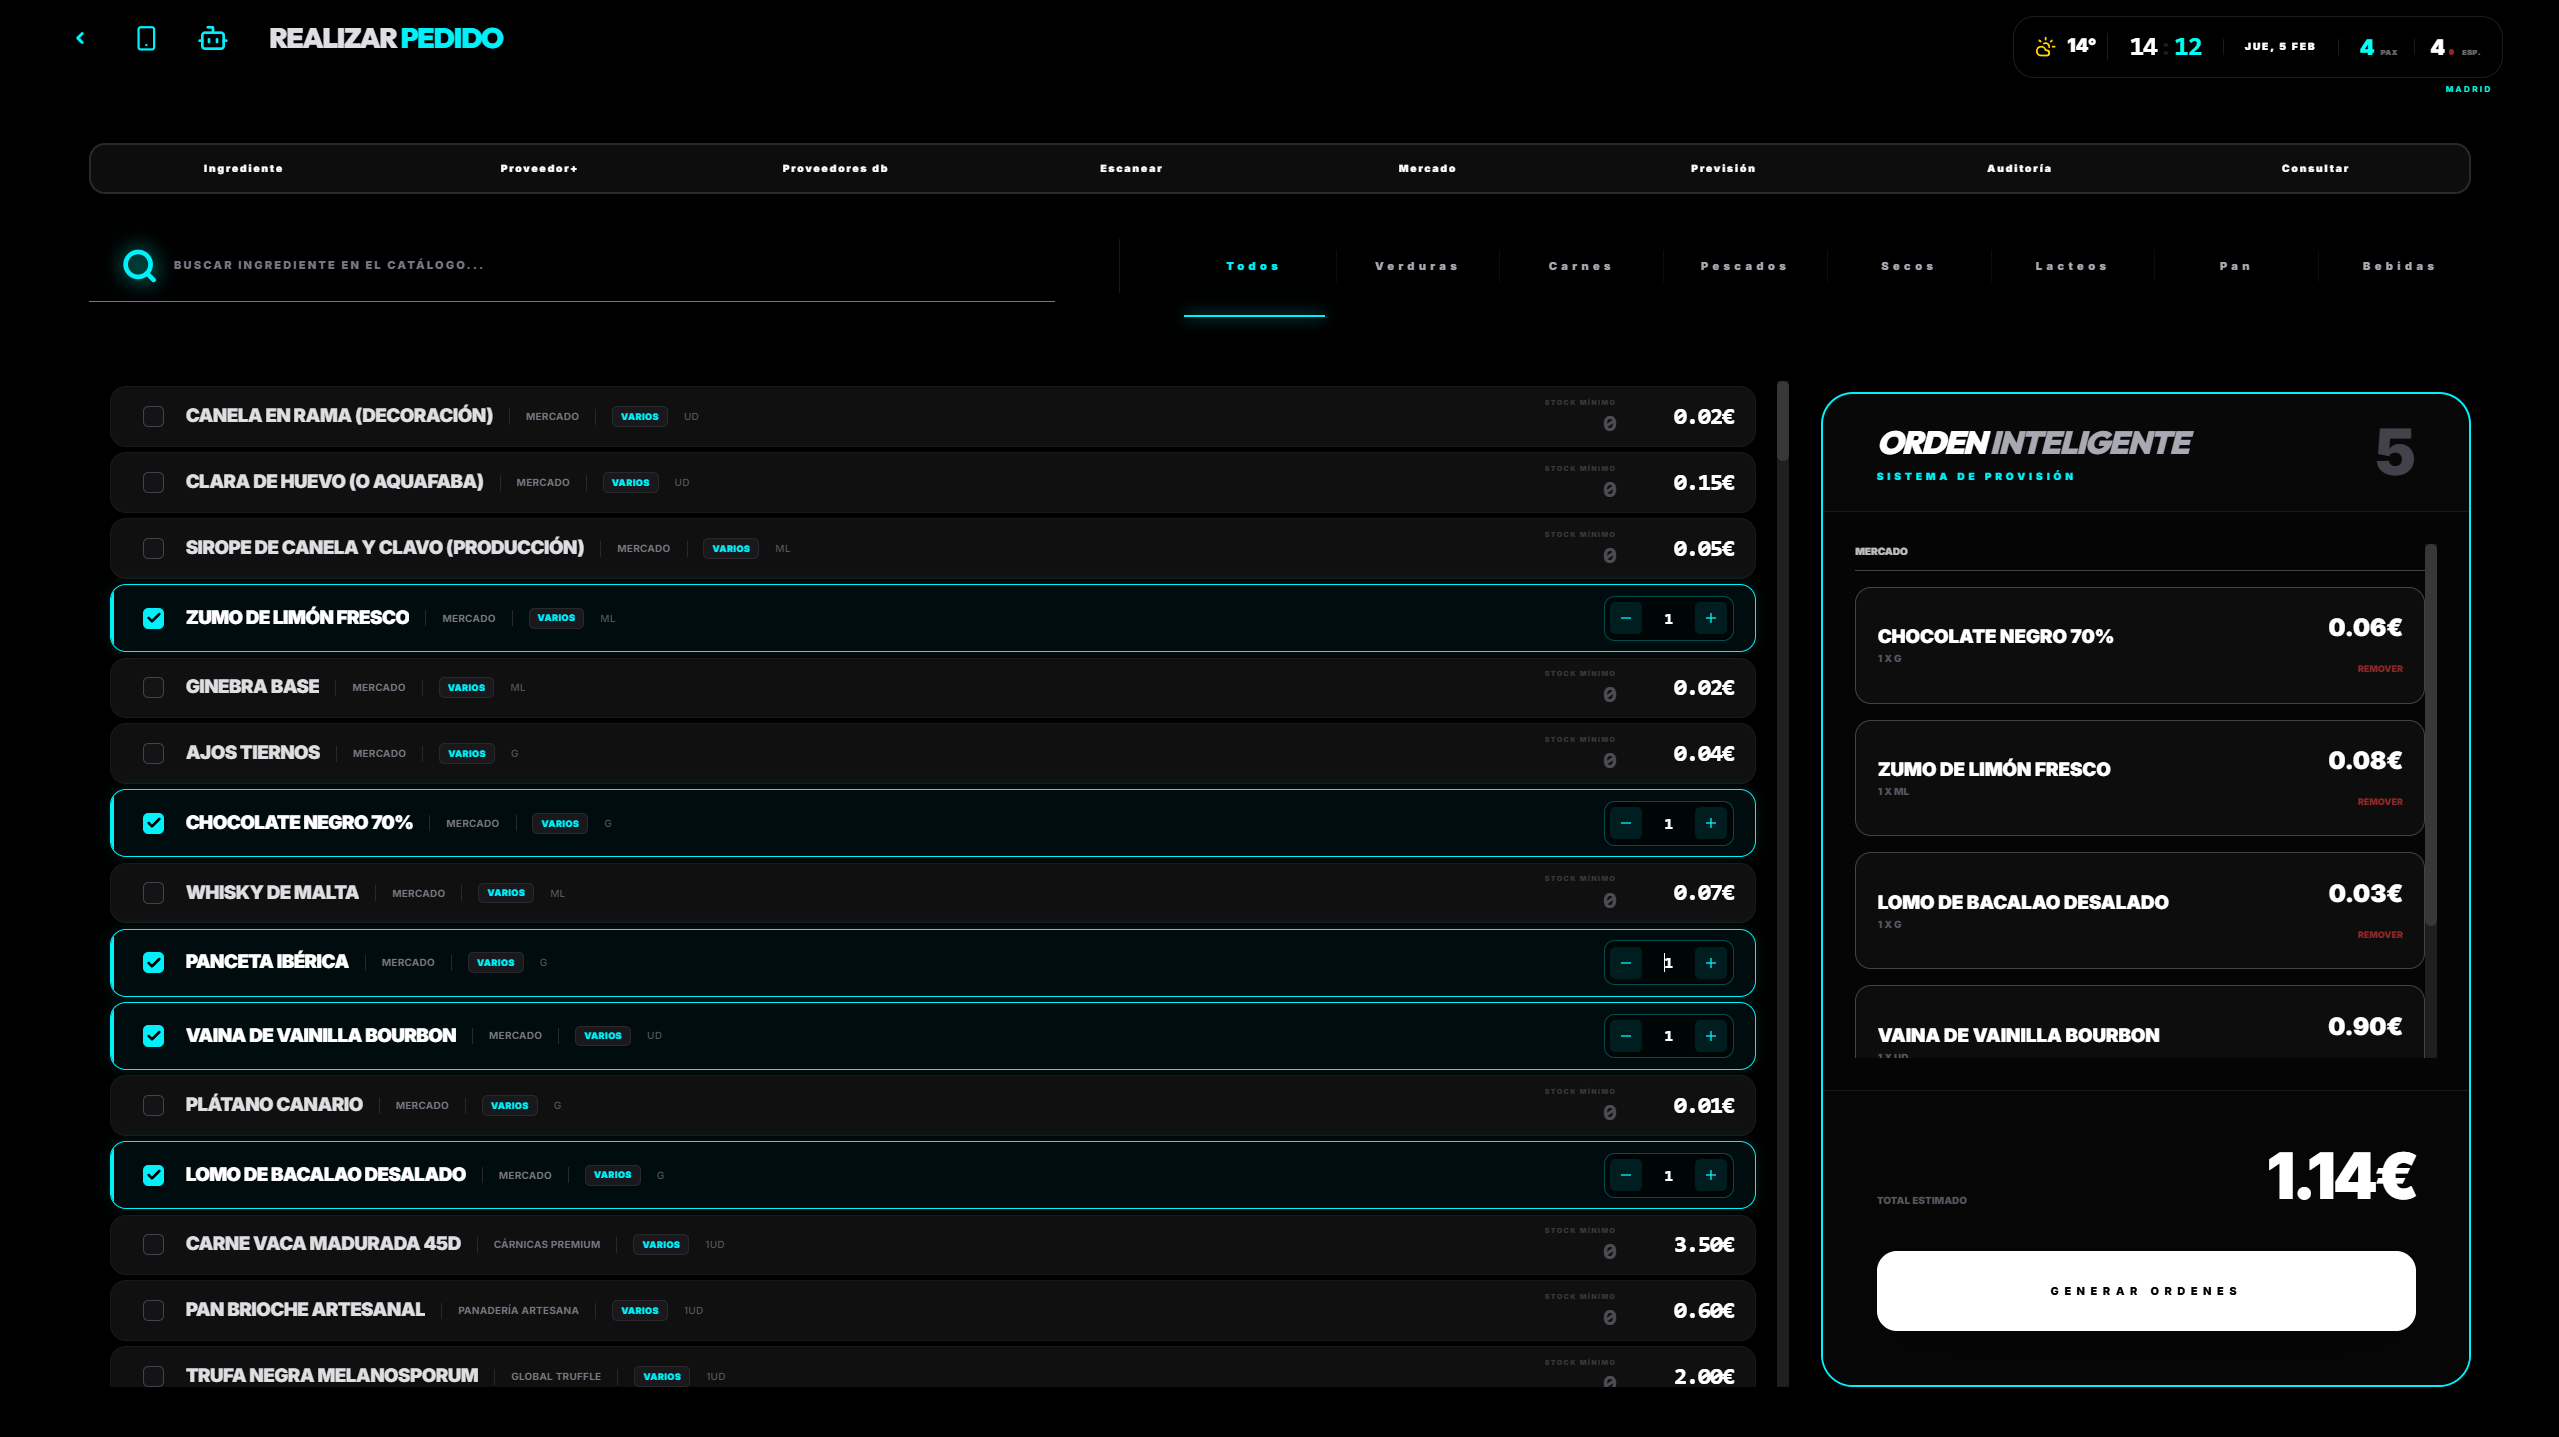Increase quantity for Chocolate Negro 70%
Image resolution: width=2559 pixels, height=1437 pixels.
tap(1711, 823)
